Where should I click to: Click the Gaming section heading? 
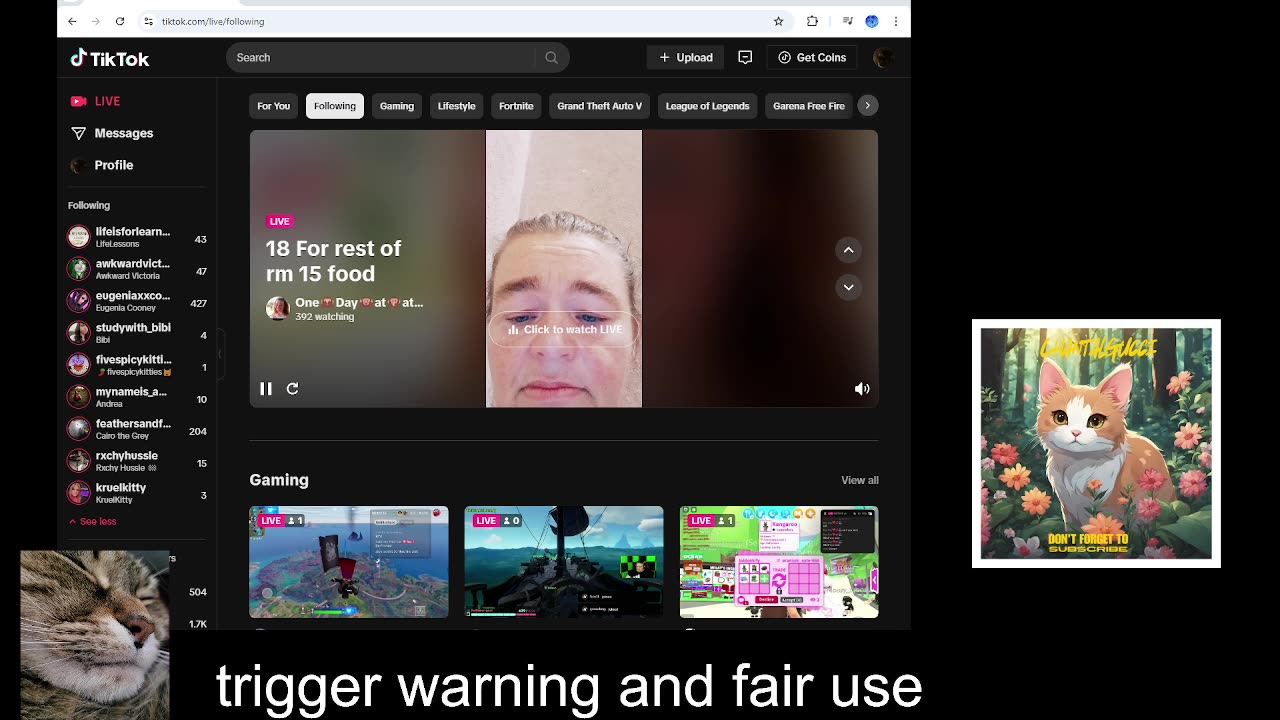(279, 480)
